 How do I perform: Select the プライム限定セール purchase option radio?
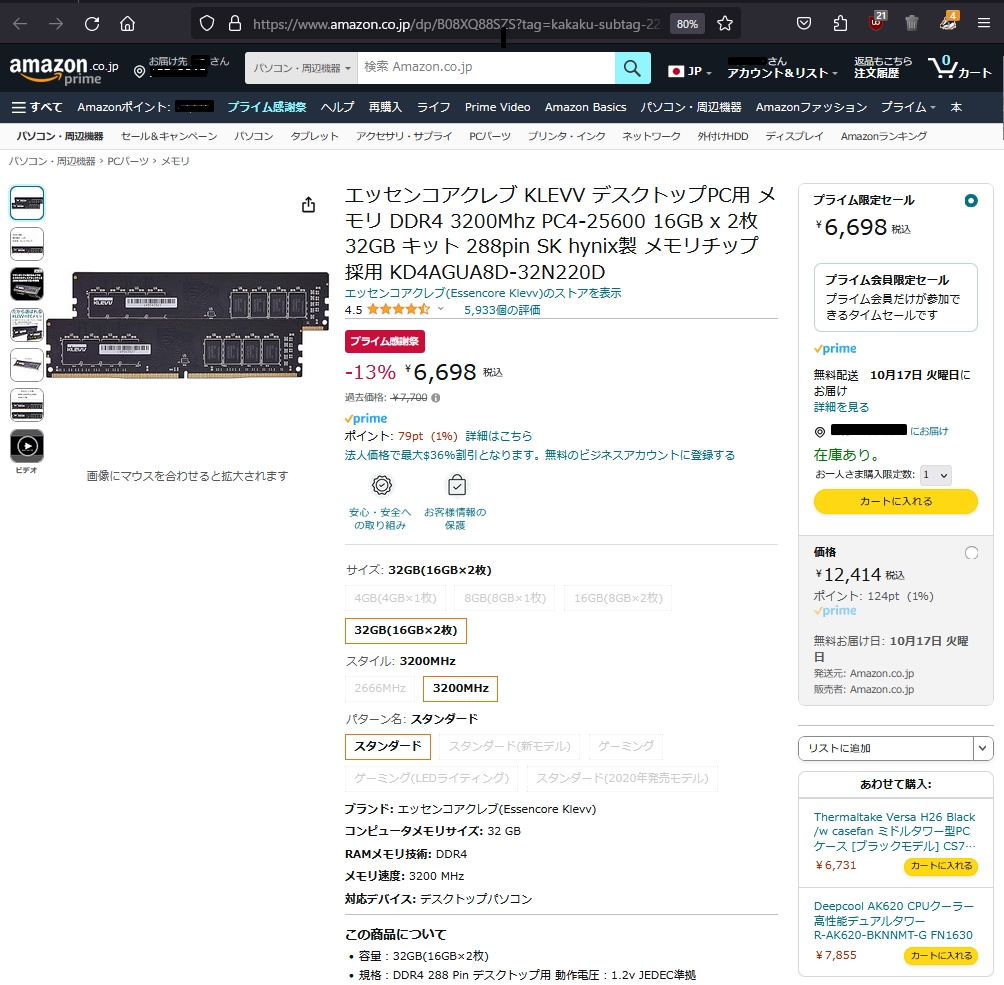970,200
